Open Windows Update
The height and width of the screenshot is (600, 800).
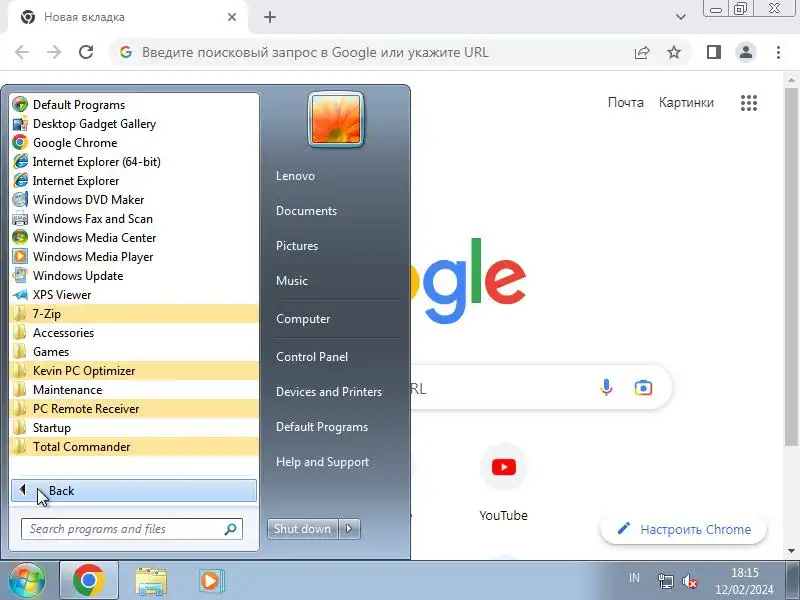(x=134, y=276)
